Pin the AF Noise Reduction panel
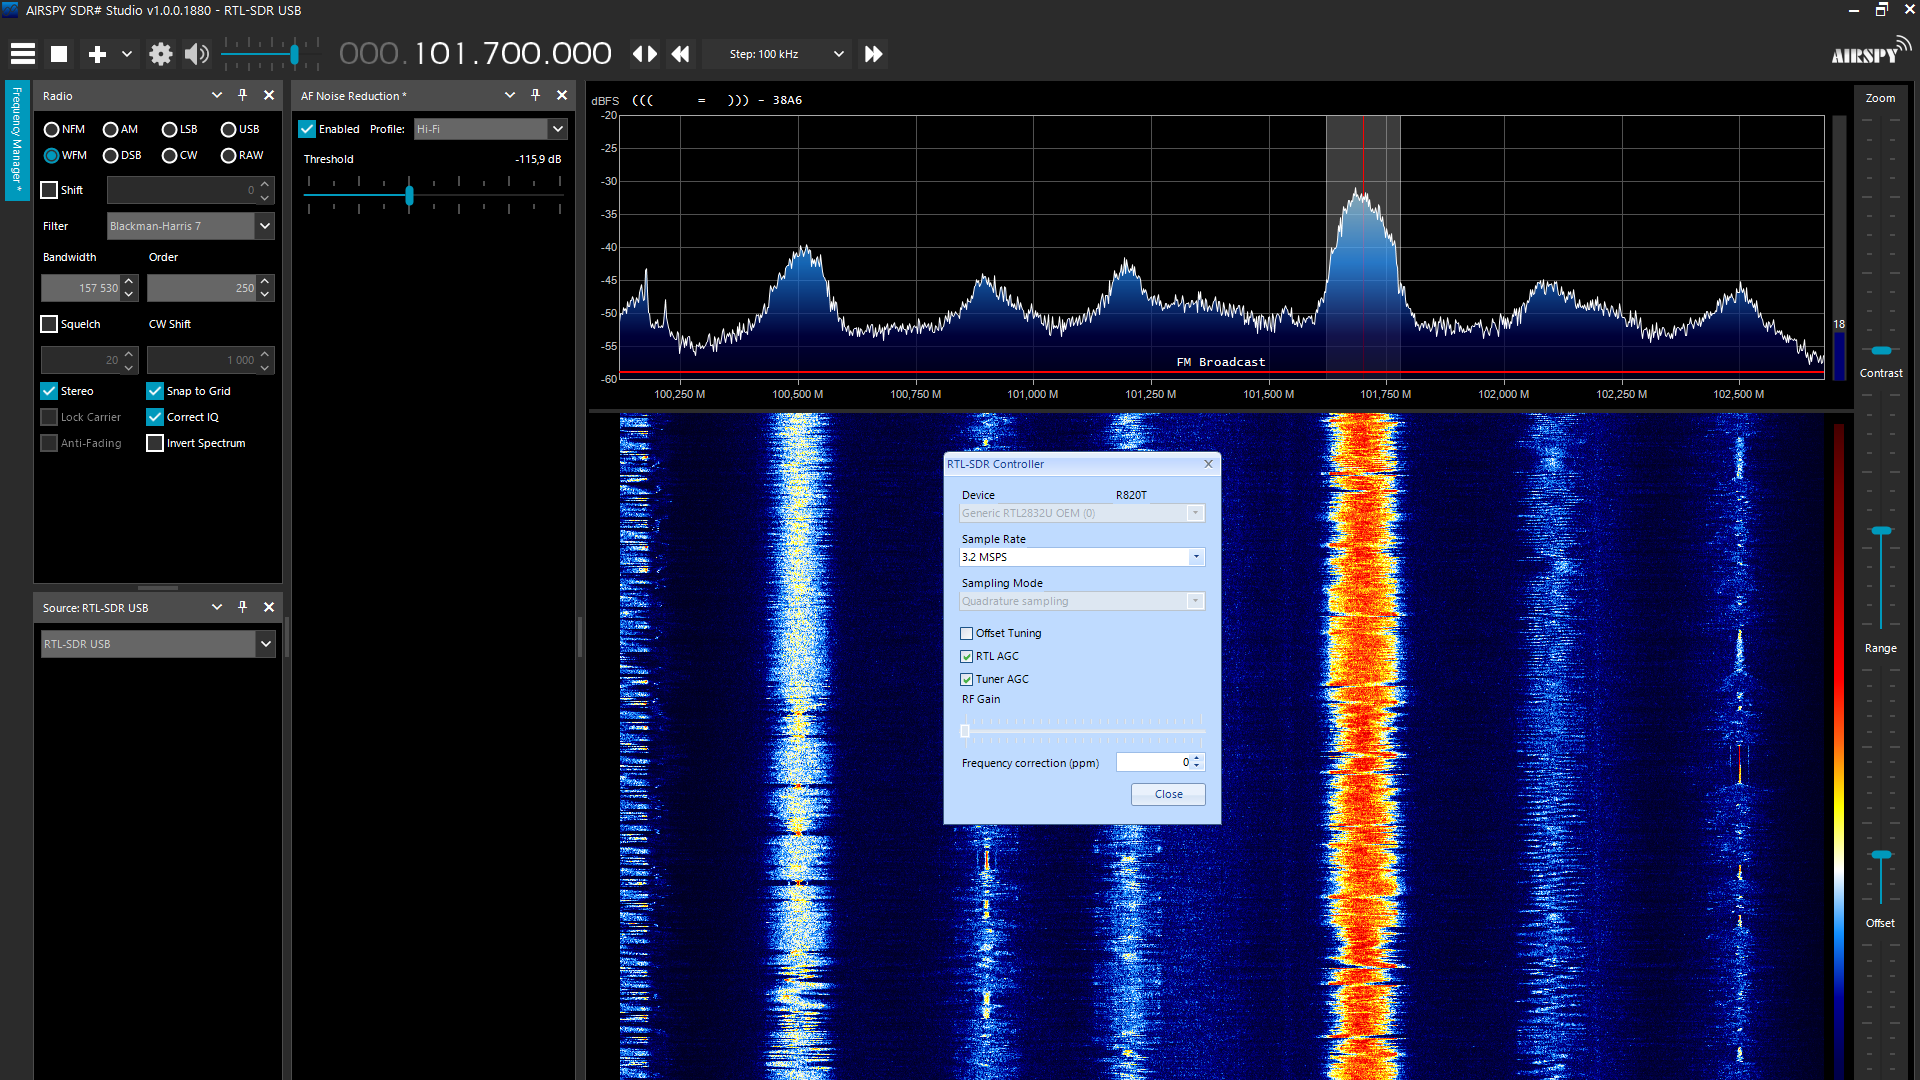The image size is (1920, 1080). click(x=535, y=95)
